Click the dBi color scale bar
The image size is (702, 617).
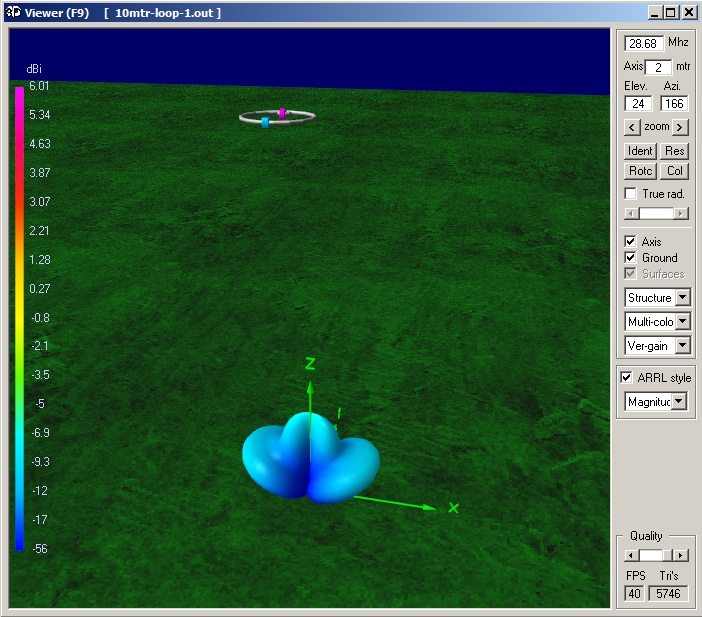click(19, 318)
